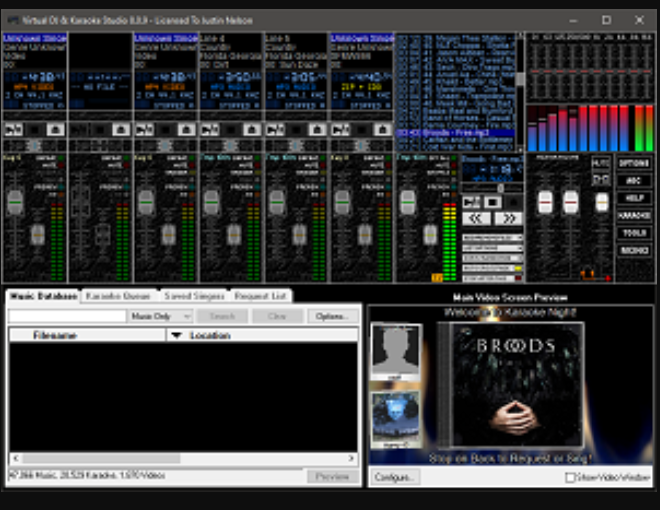Click play/pause on the first deck
Screen dimensions: 660x510
(x=13, y=129)
